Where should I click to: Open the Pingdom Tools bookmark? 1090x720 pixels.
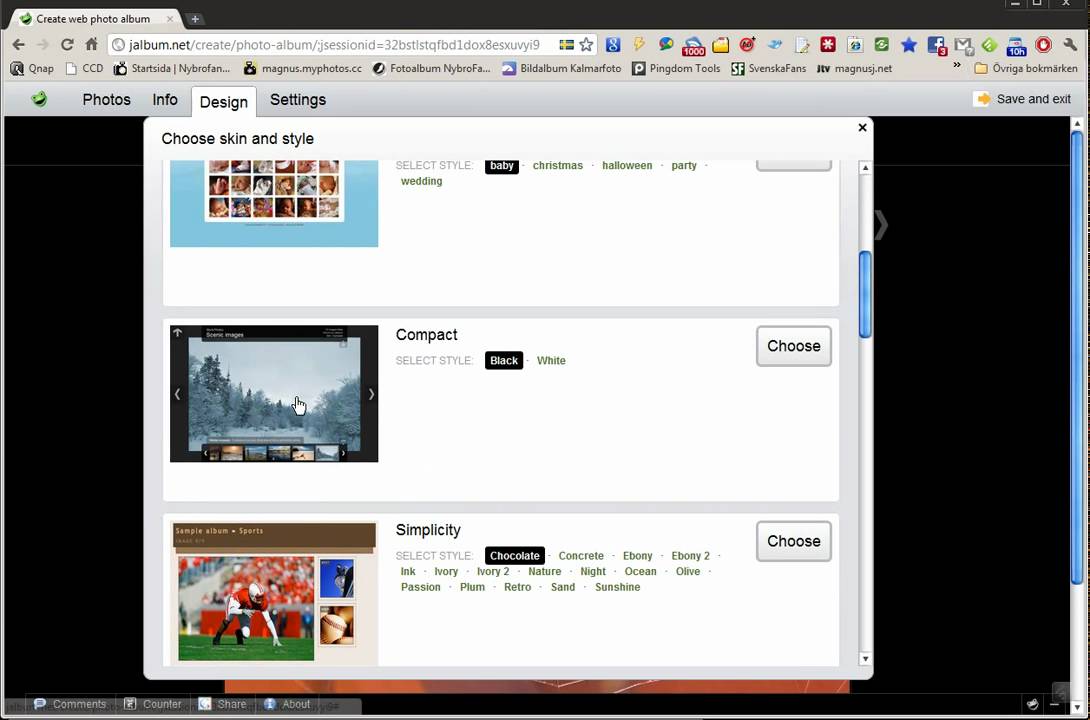point(676,68)
